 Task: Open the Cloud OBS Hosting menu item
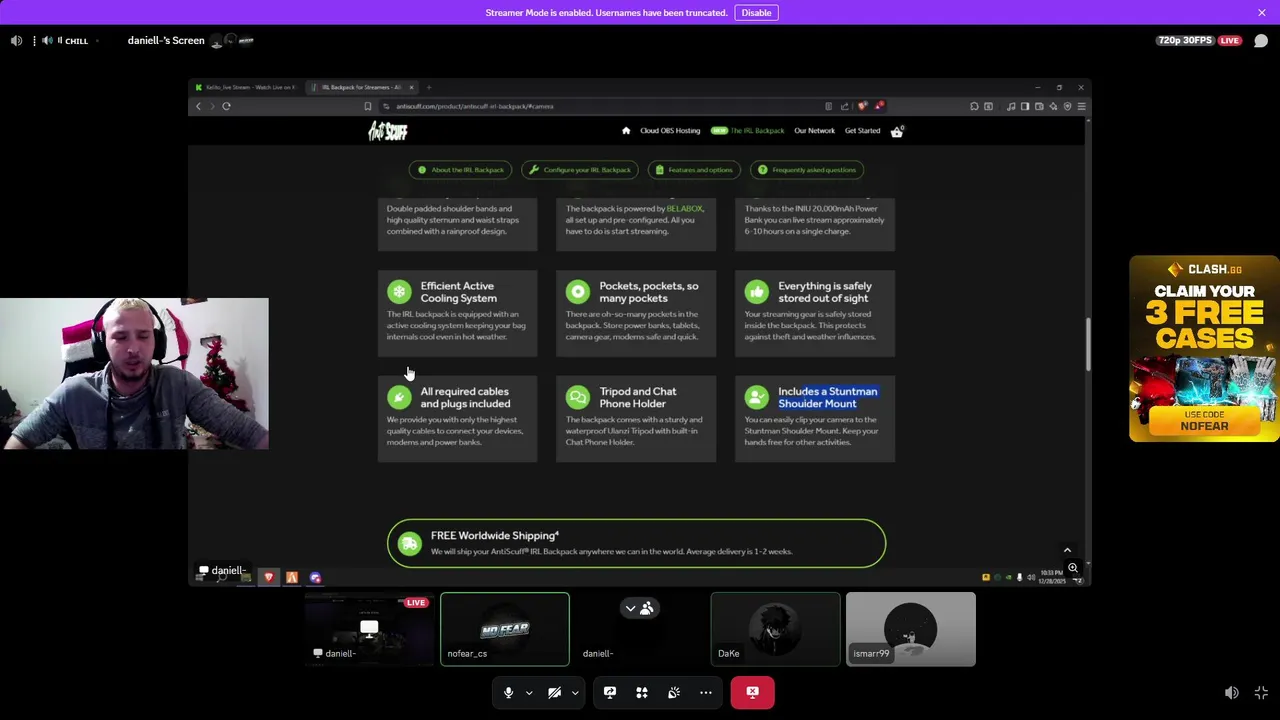670,131
